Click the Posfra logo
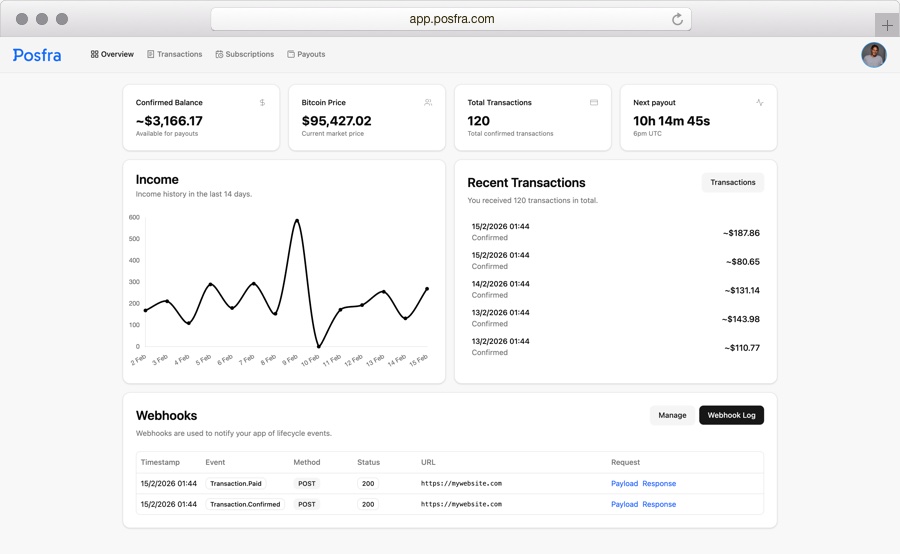 click(37, 55)
